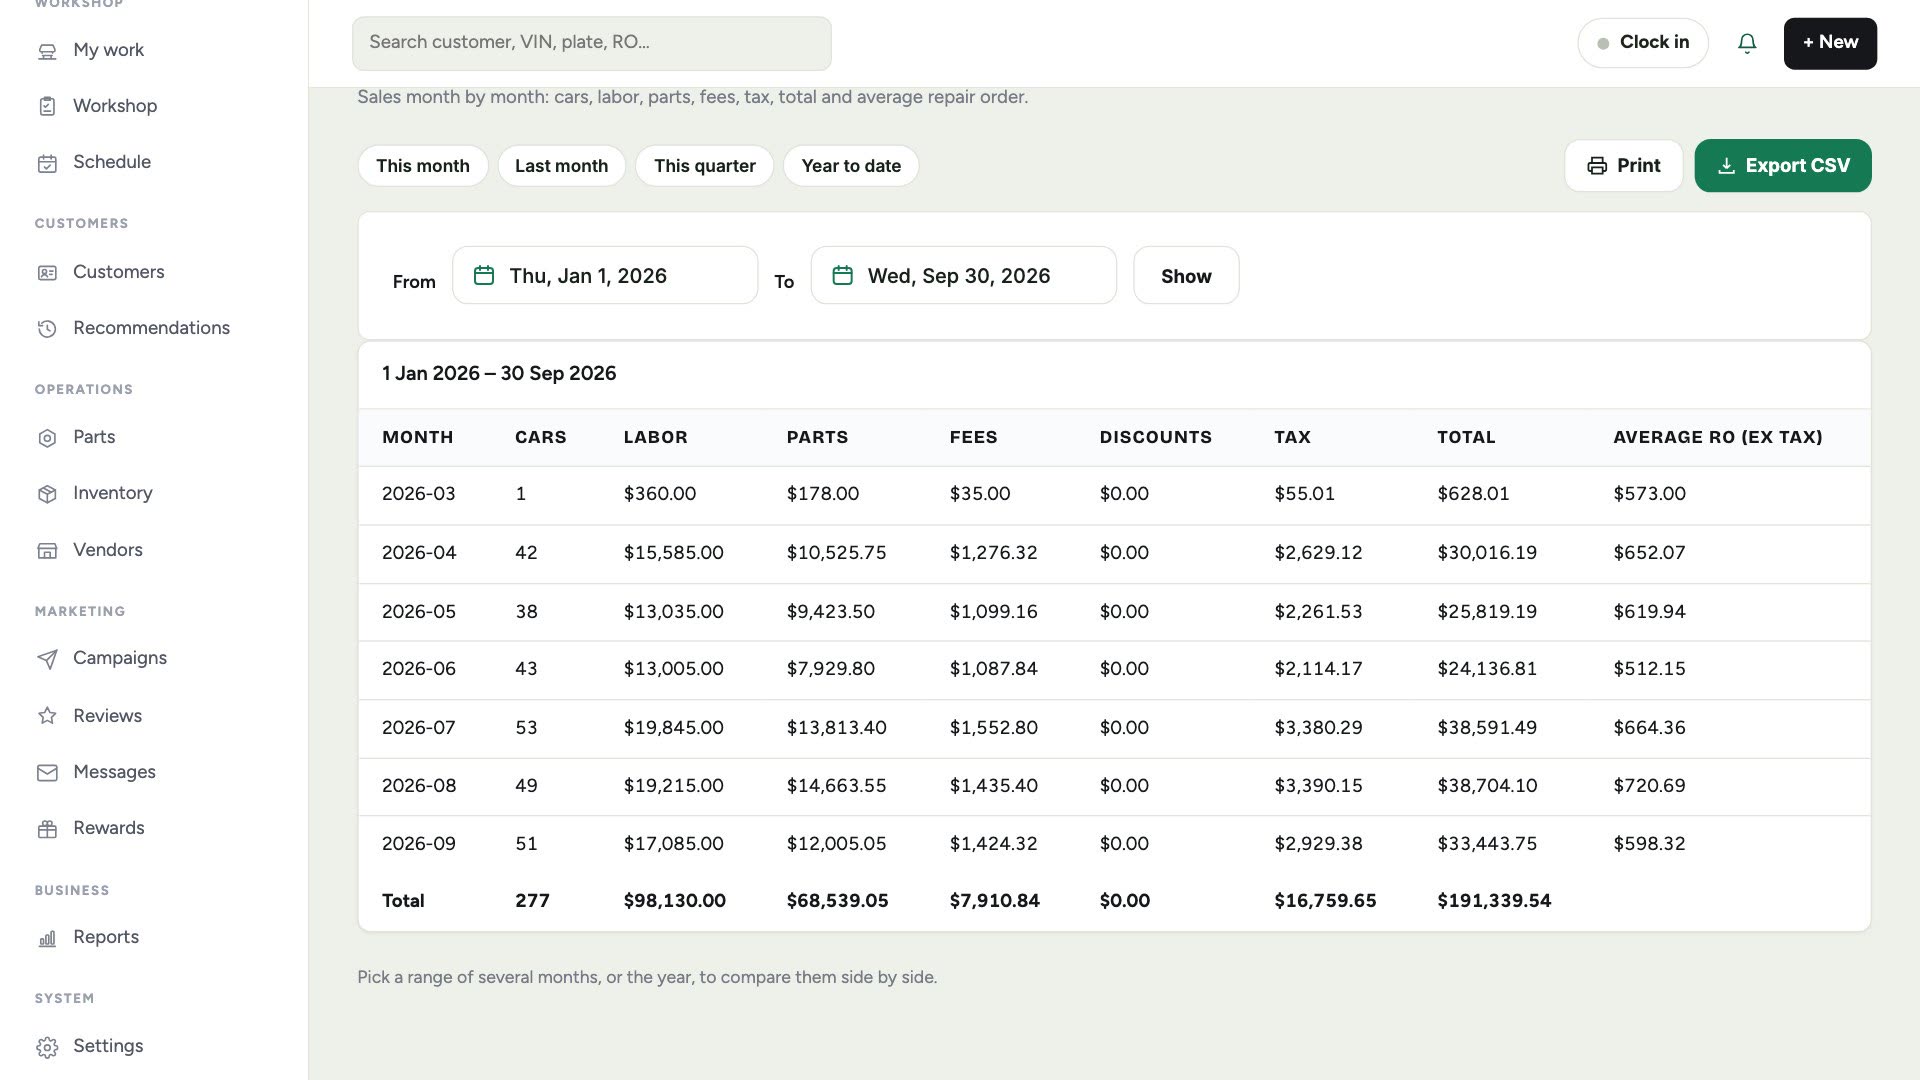Open notifications bell icon
The height and width of the screenshot is (1080, 1920).
tap(1747, 43)
